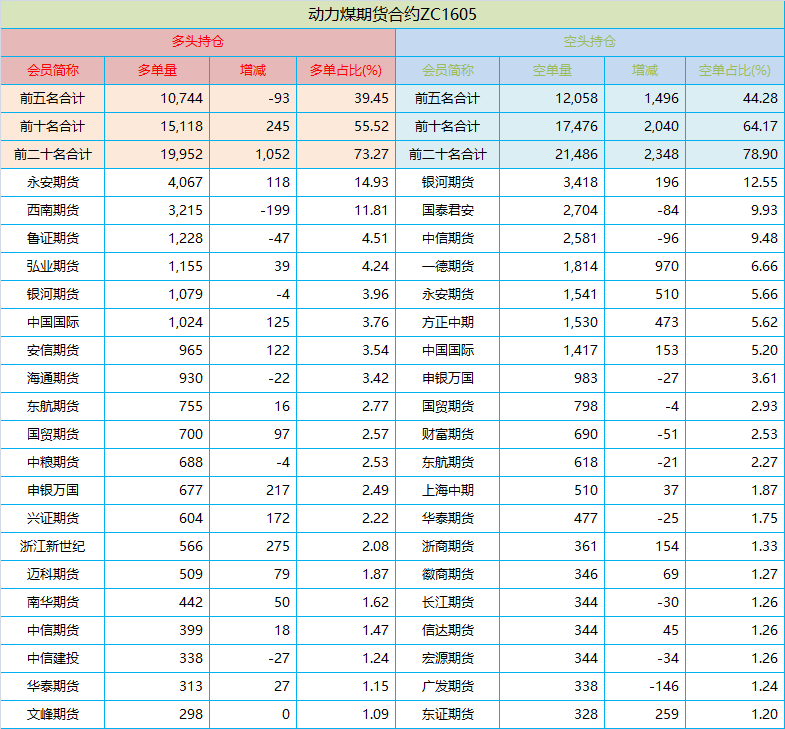The width and height of the screenshot is (785, 729).
Task: Click the 银河期货 short volume 3,418
Action: point(580,182)
